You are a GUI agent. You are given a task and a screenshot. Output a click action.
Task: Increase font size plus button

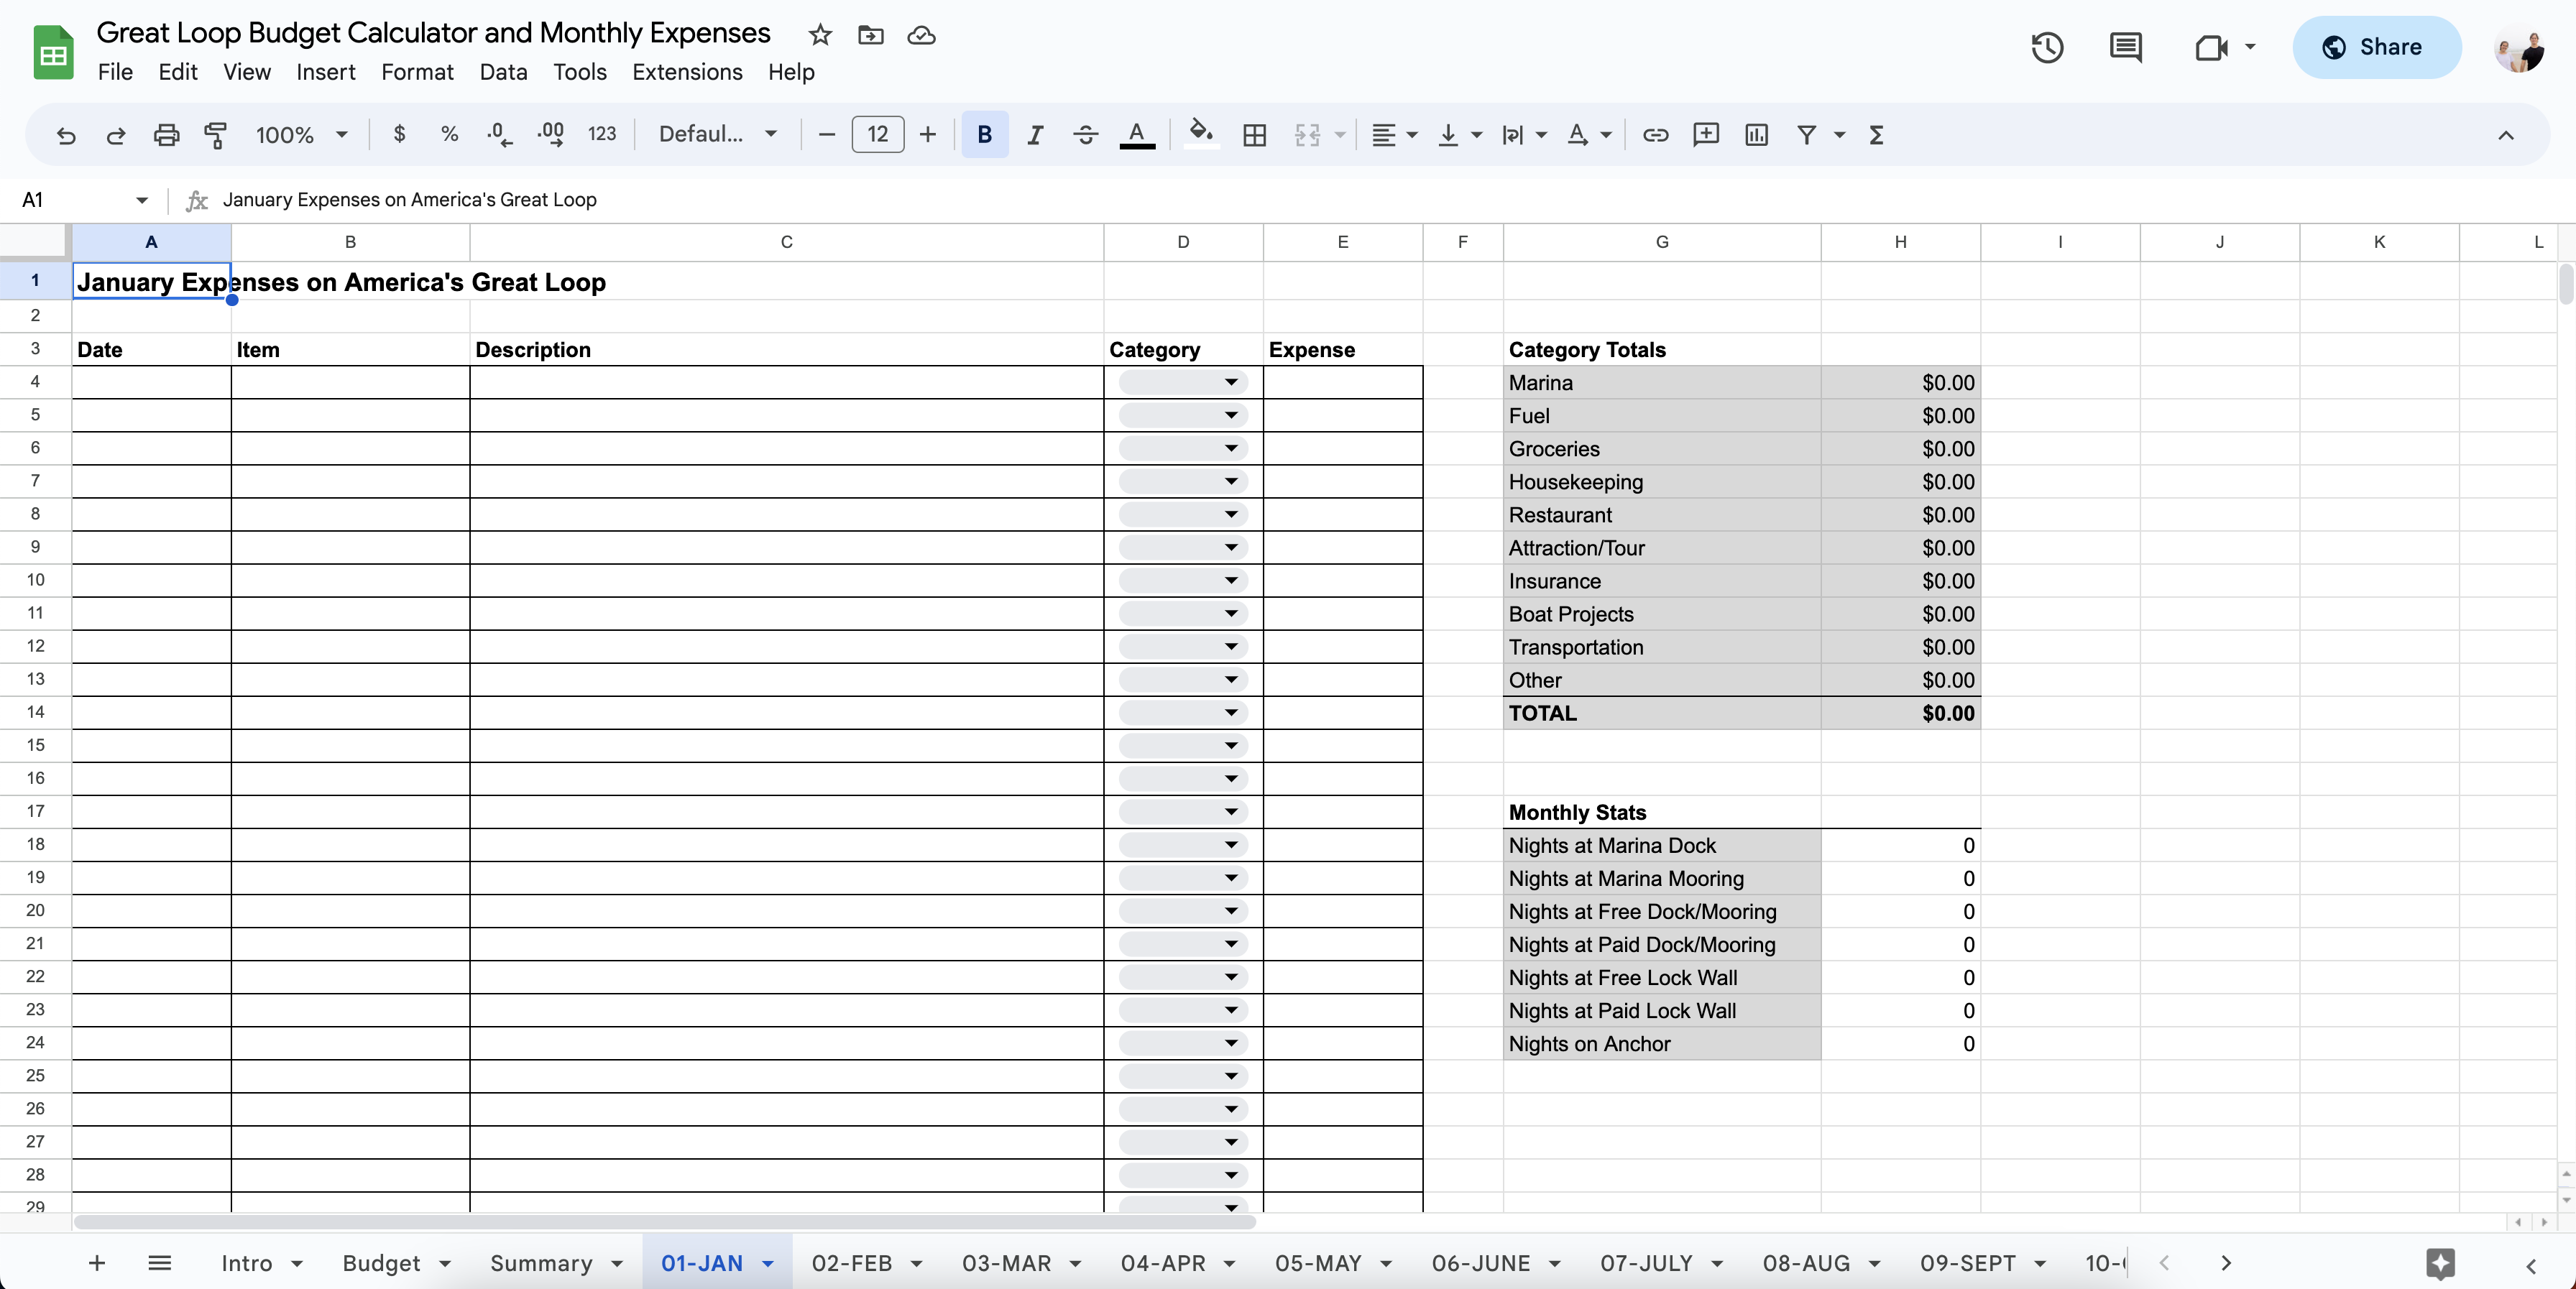[x=927, y=135]
